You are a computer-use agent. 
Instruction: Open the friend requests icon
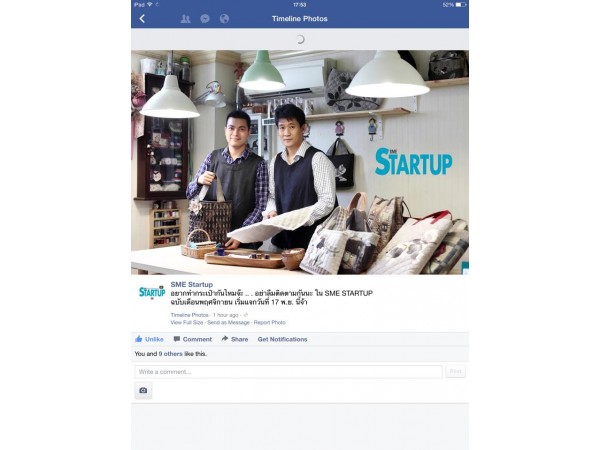(185, 19)
